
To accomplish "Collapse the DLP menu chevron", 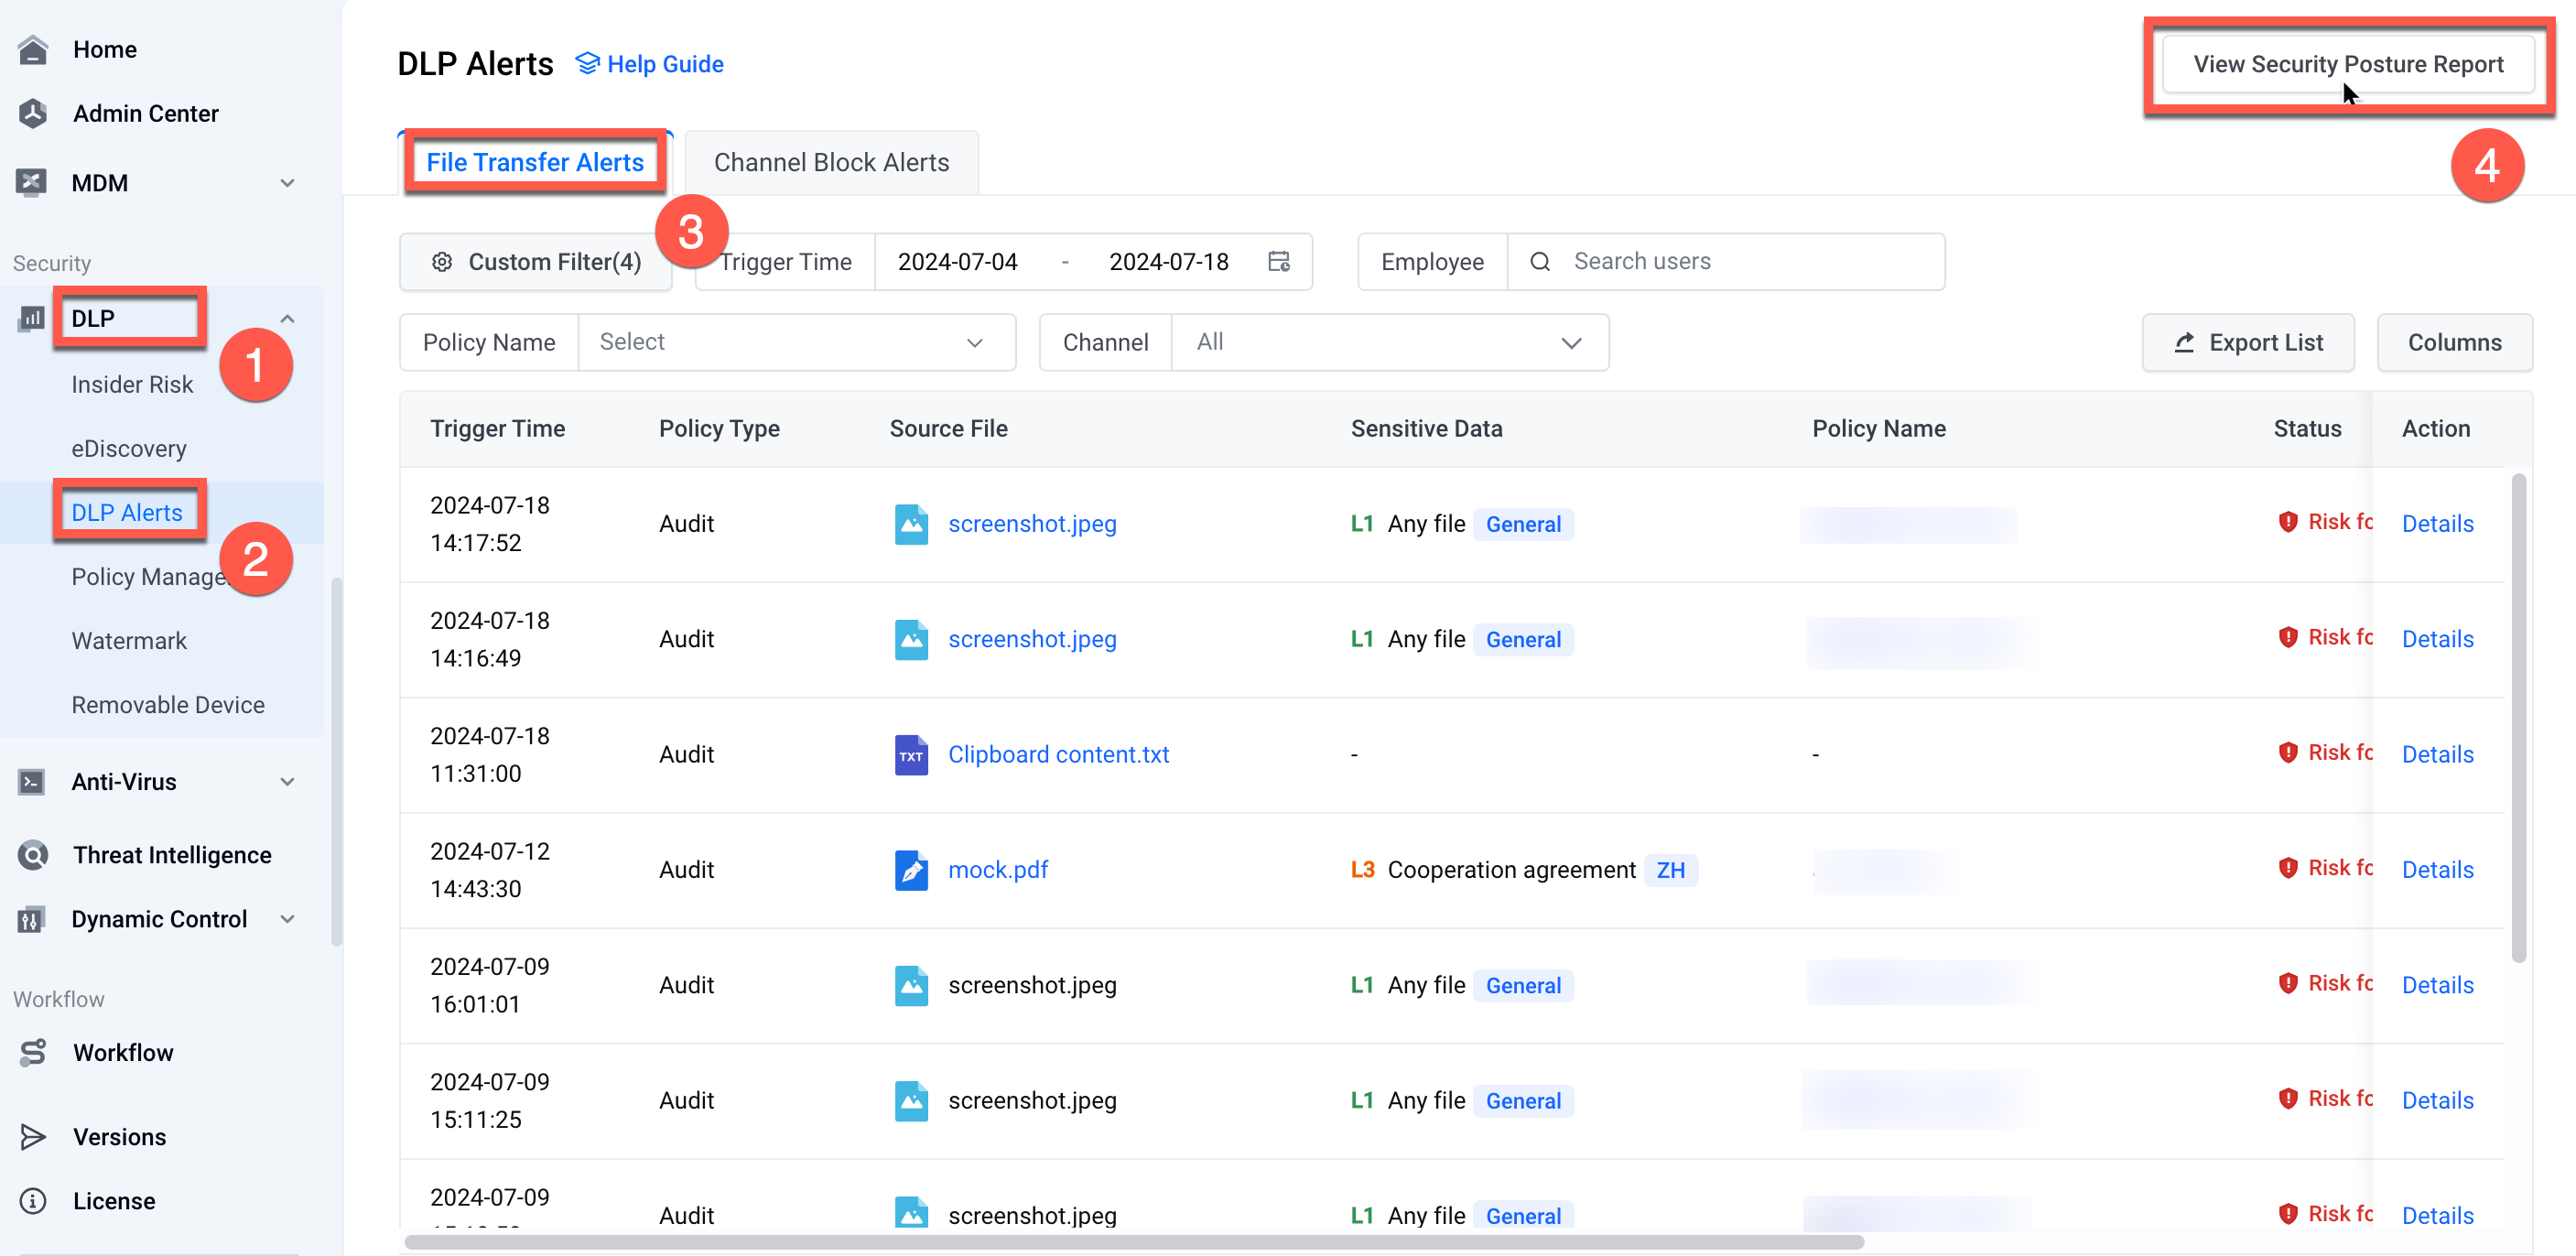I will [287, 319].
